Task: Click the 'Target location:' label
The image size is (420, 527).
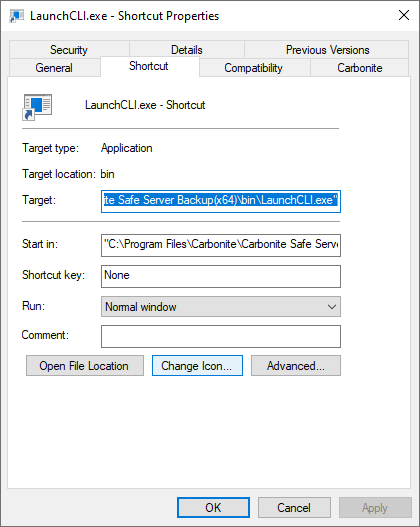Action: click(x=59, y=174)
